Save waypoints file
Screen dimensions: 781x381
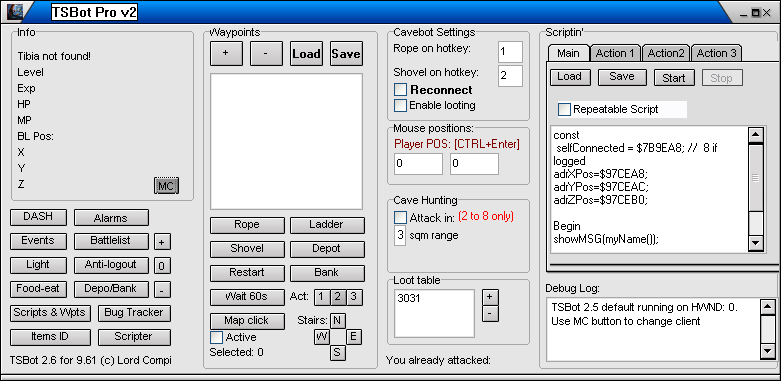346,53
